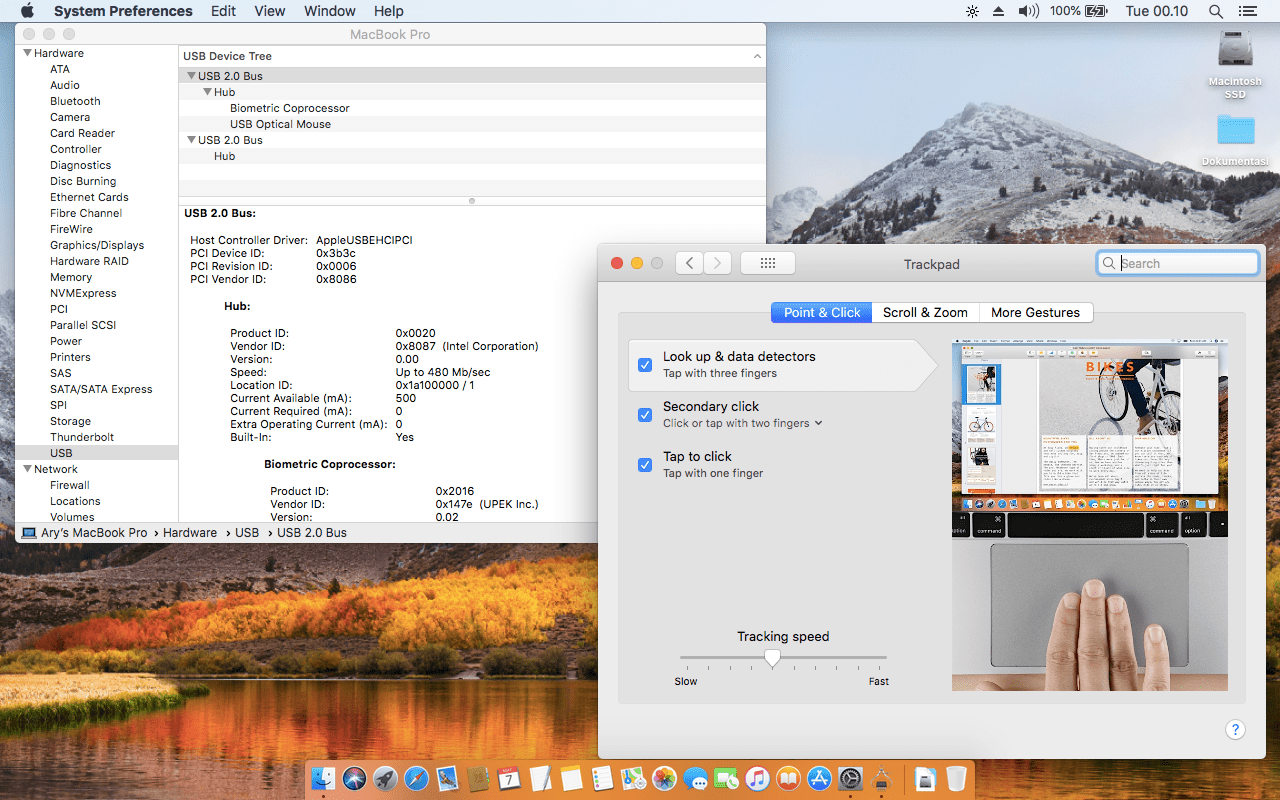Click the trackpad gesture preview video
1280x800 pixels.
pos(1090,516)
